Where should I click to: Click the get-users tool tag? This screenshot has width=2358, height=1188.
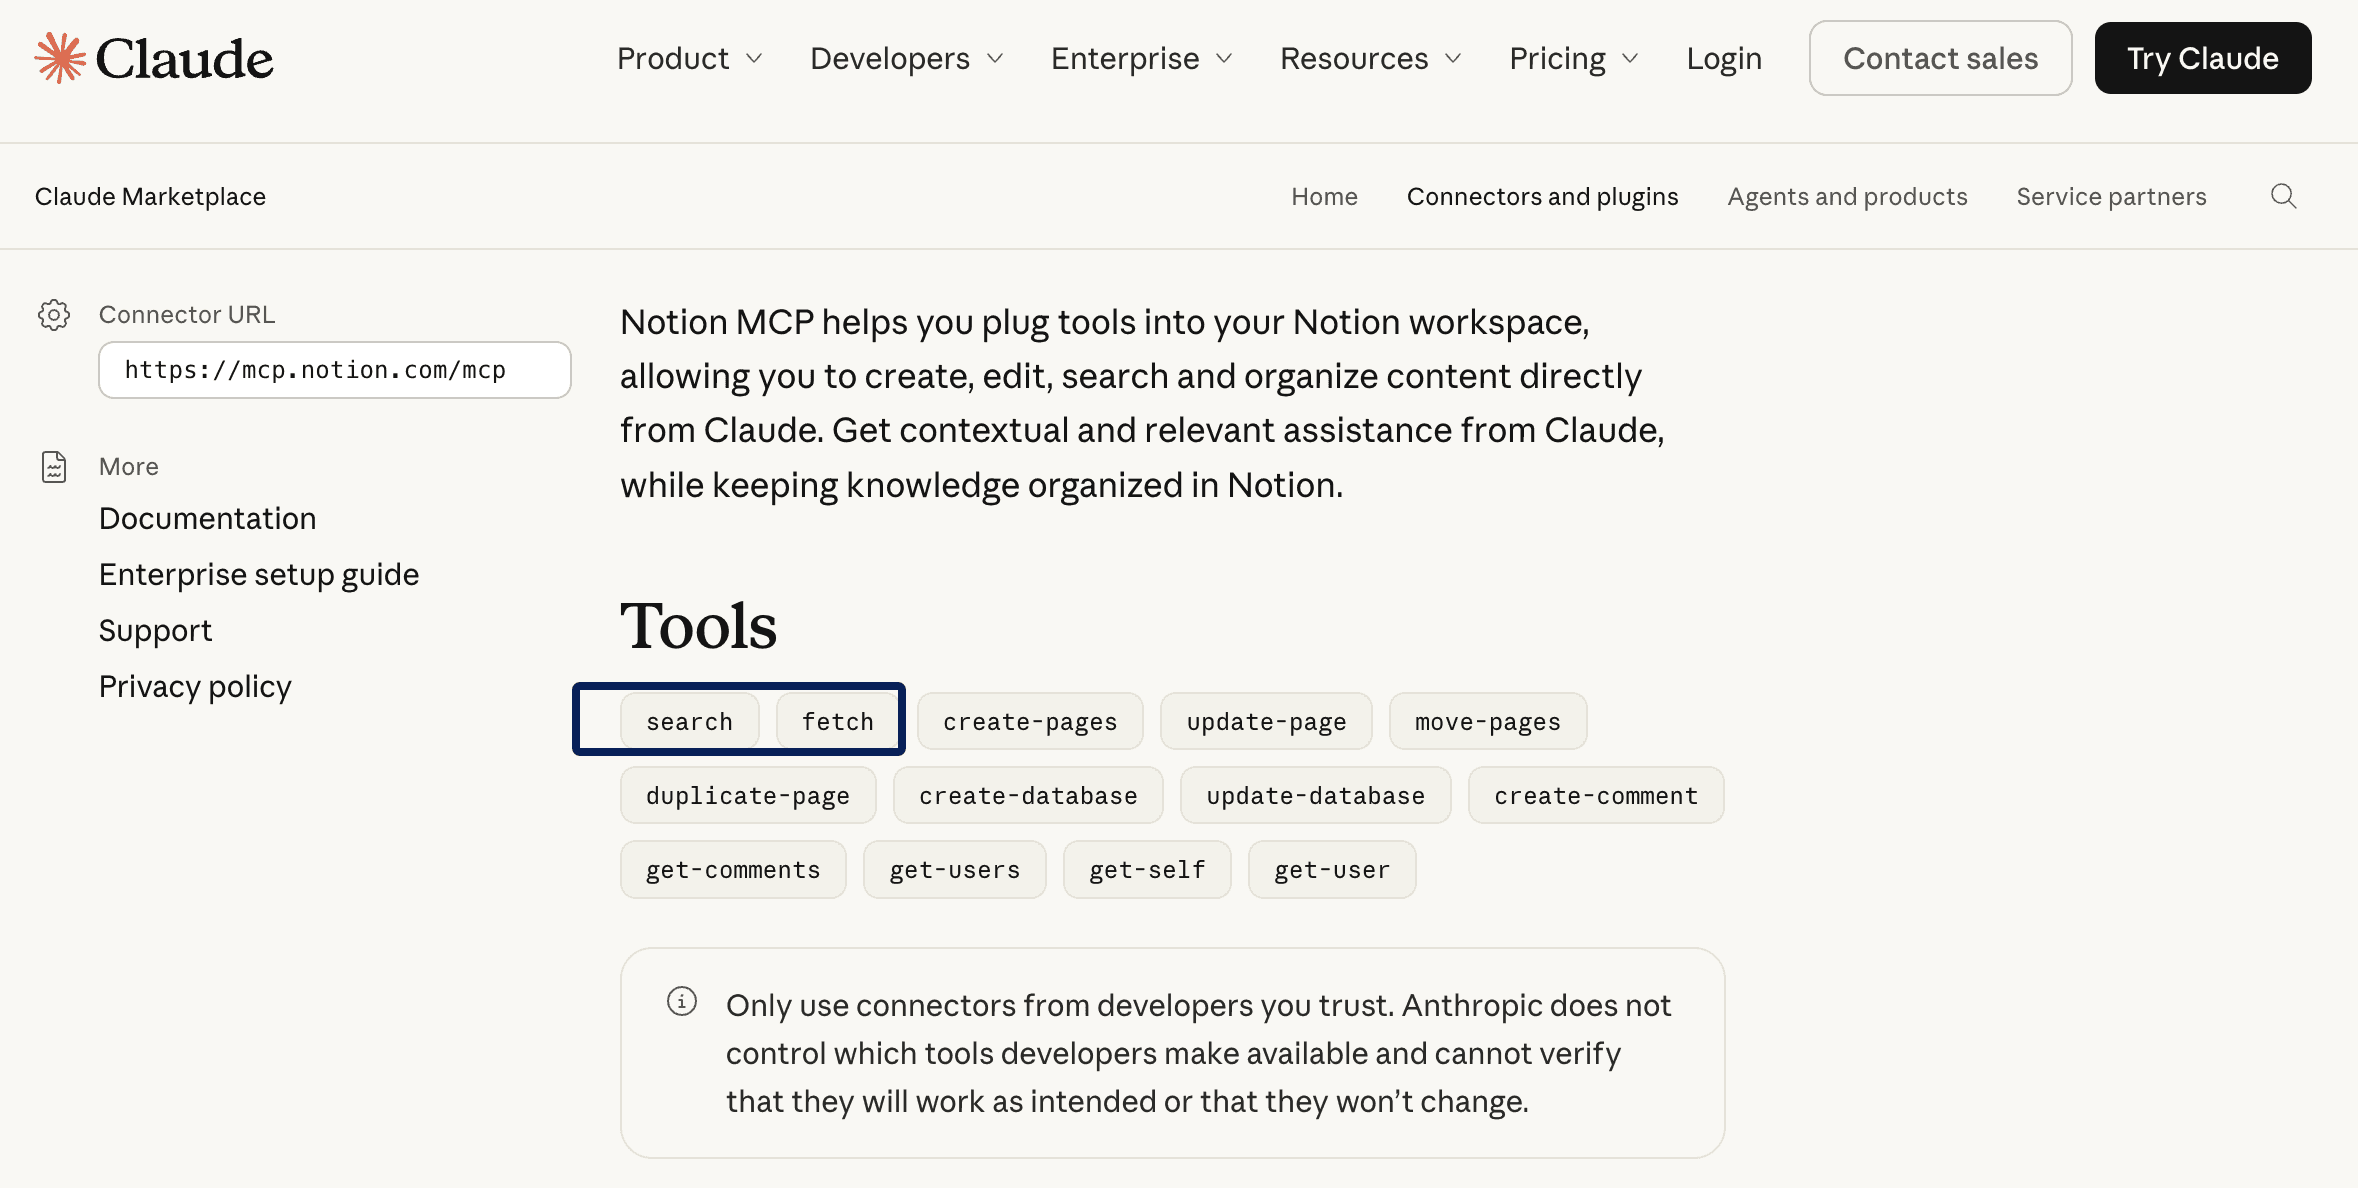coord(955,869)
